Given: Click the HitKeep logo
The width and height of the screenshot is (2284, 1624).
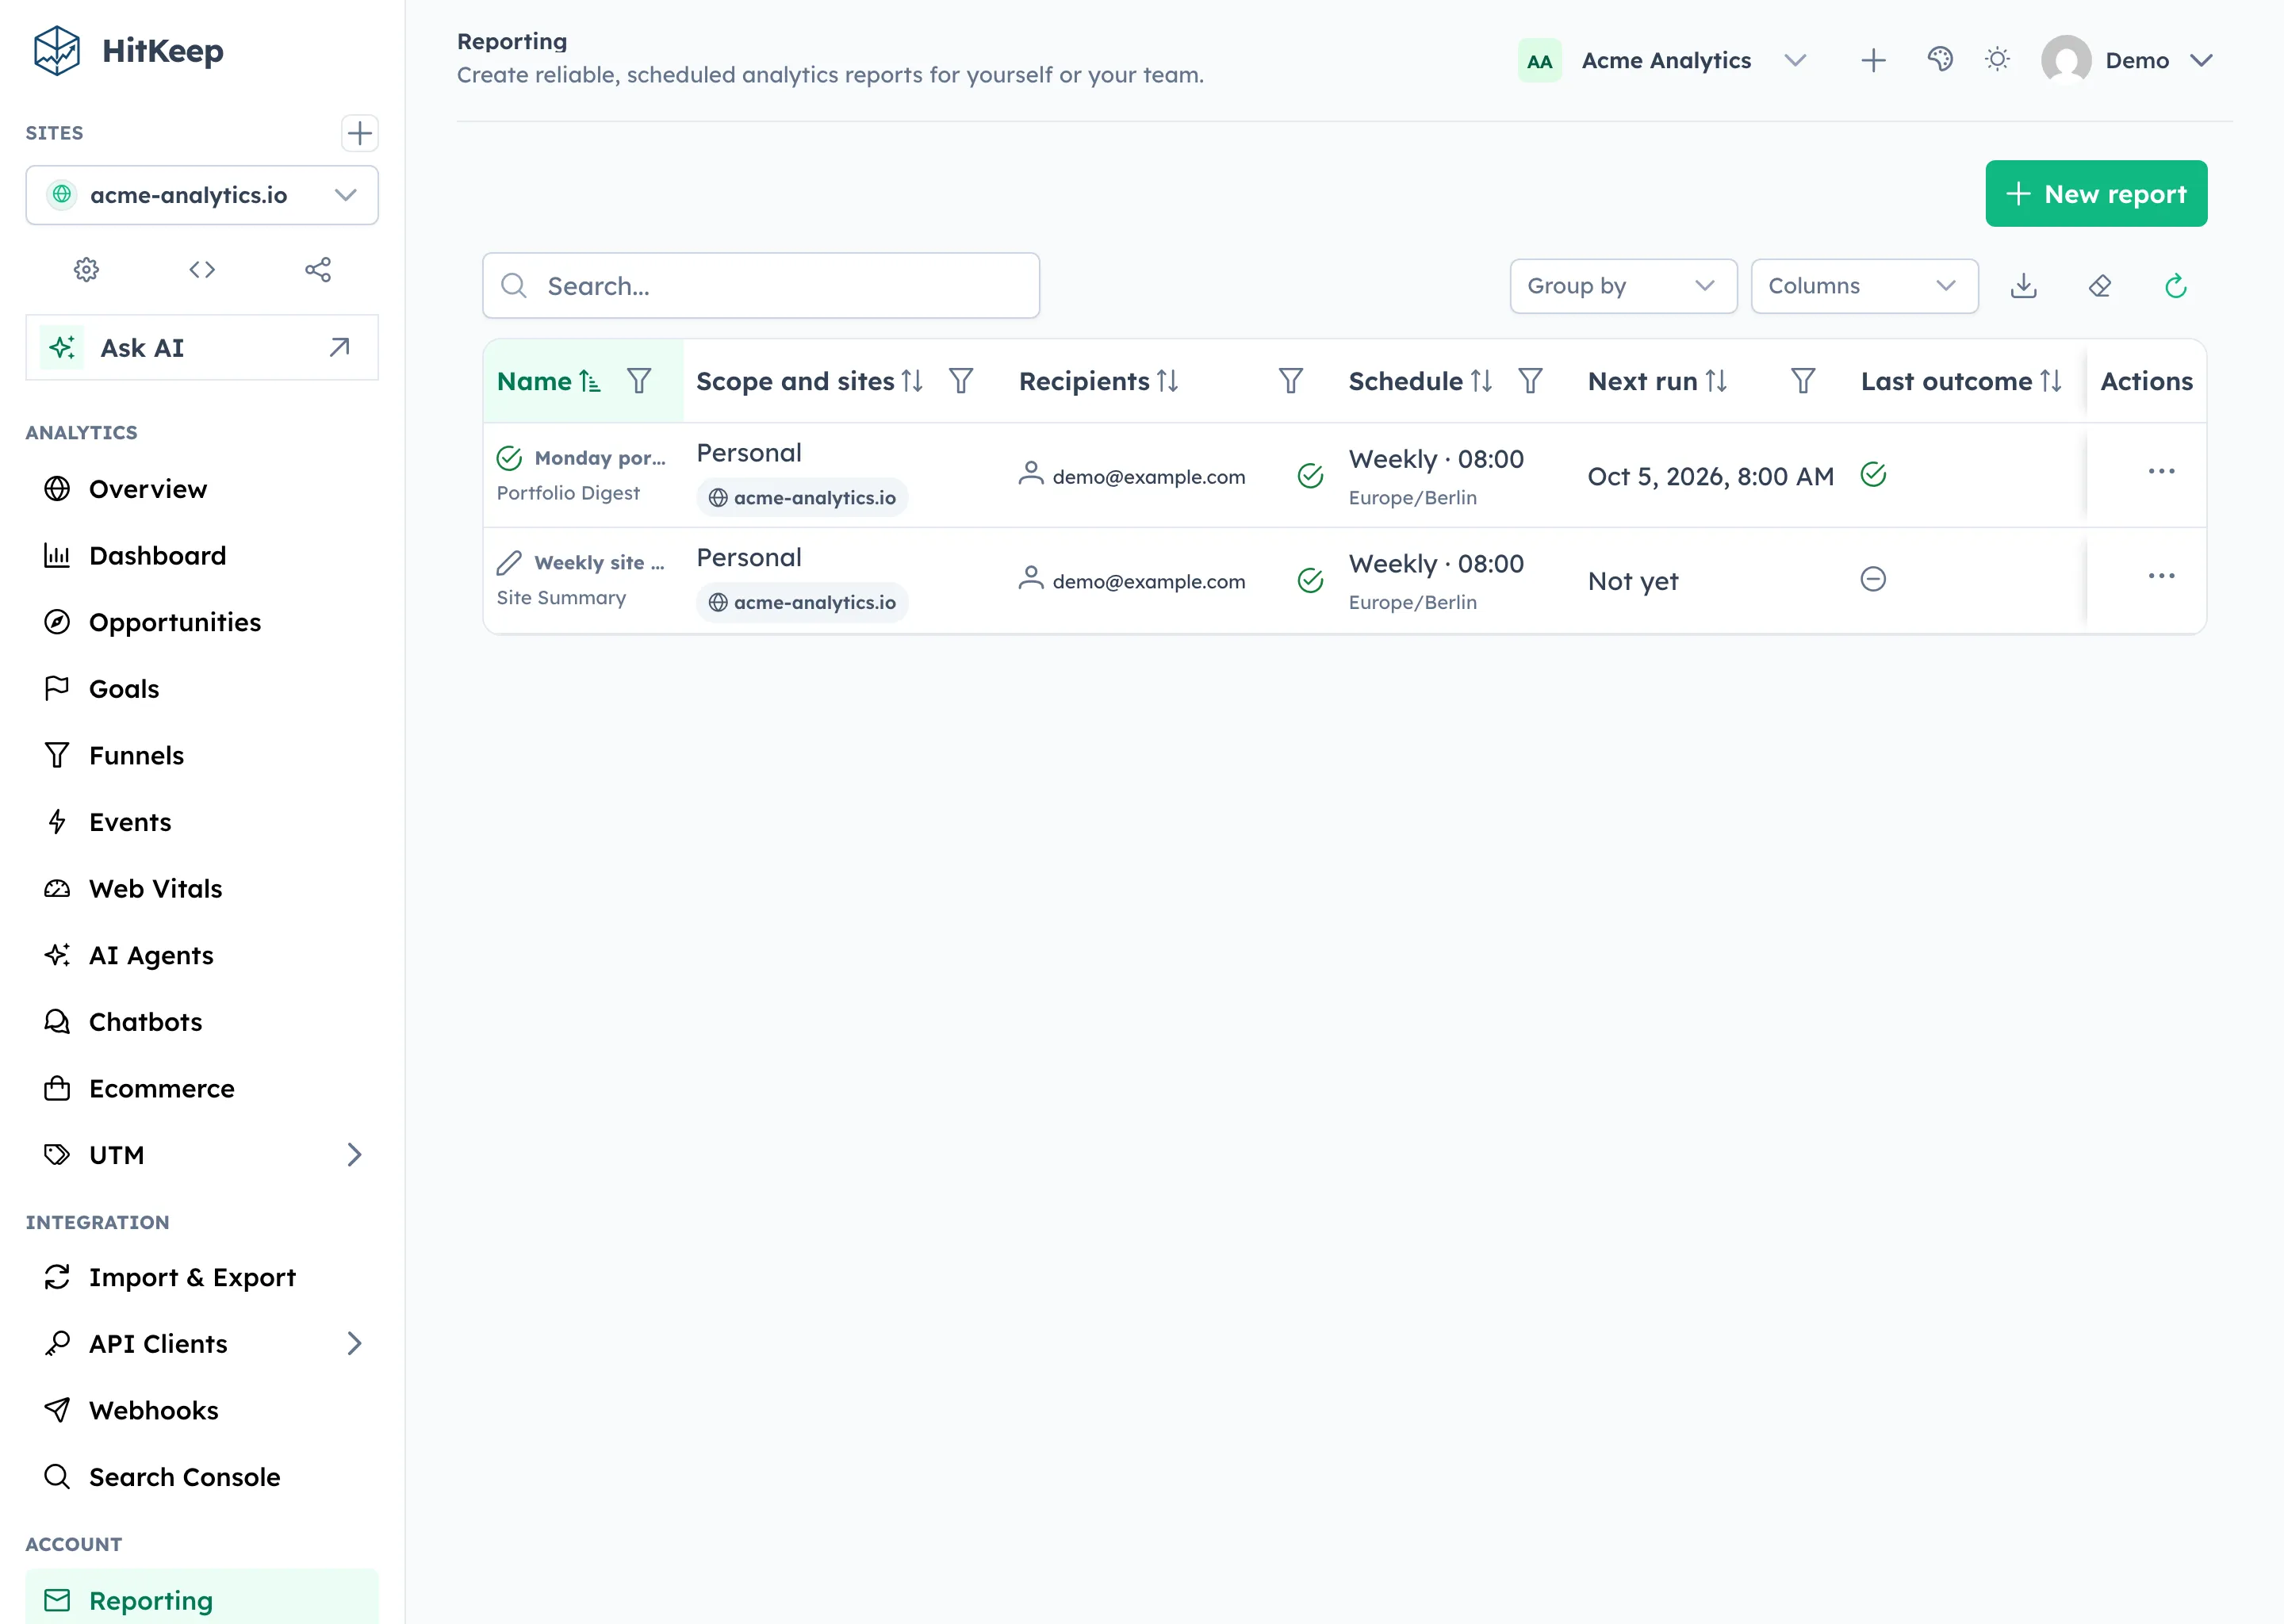Looking at the screenshot, I should [127, 51].
